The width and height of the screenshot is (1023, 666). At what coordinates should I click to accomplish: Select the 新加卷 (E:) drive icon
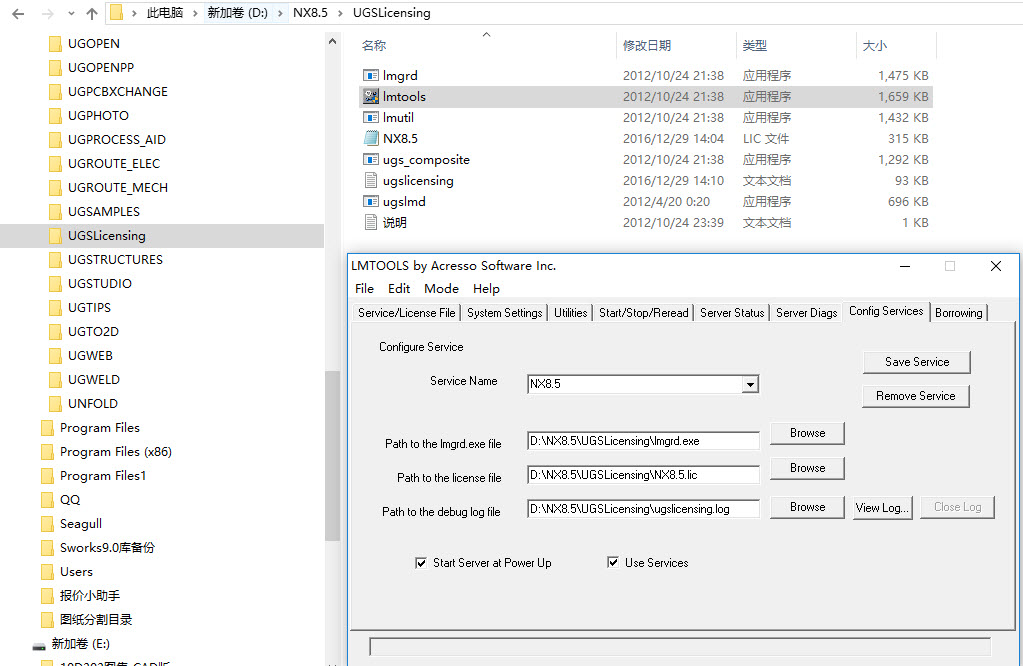click(39, 645)
